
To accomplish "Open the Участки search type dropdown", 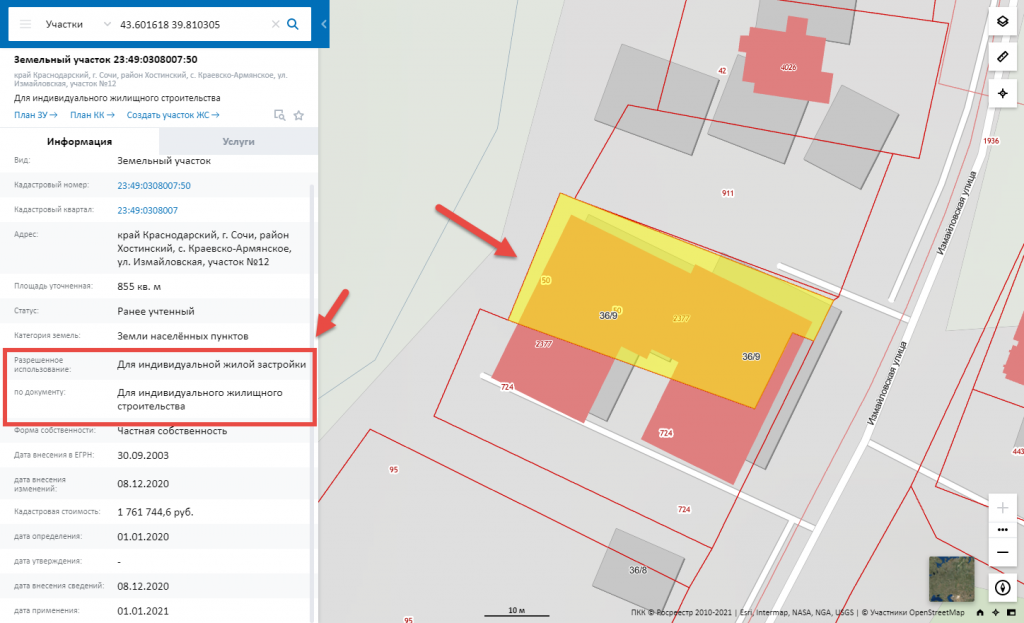I will (x=77, y=24).
